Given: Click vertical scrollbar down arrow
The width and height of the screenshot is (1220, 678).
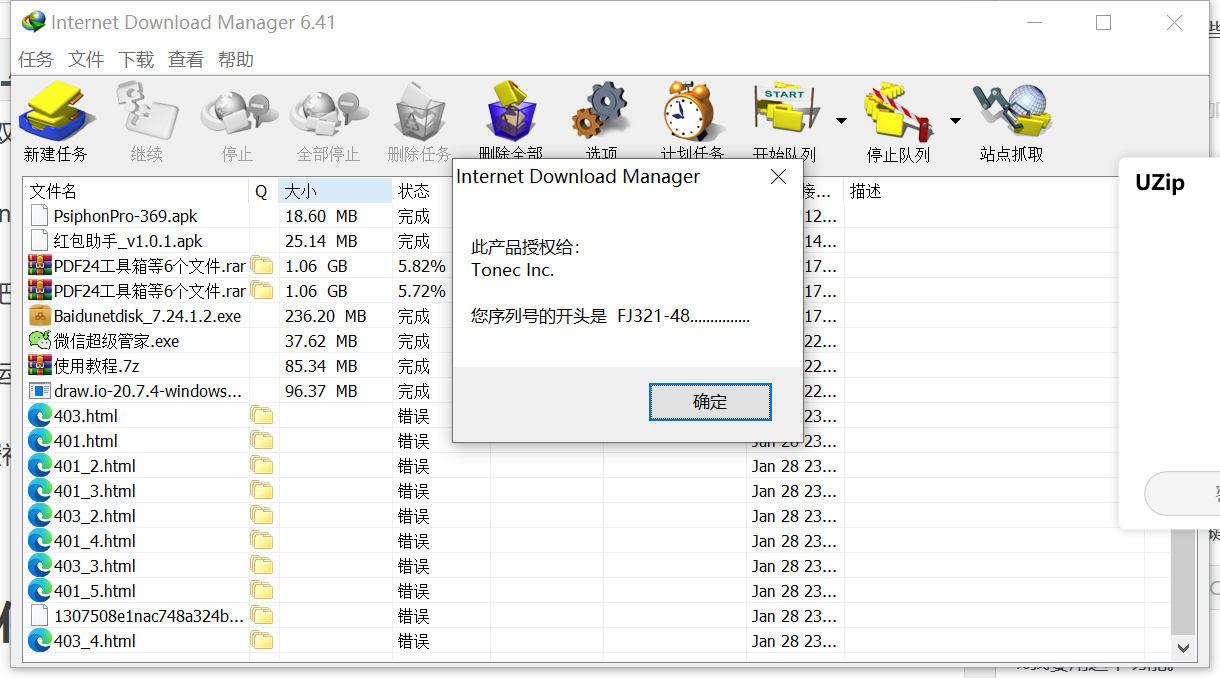Looking at the screenshot, I should (1185, 648).
